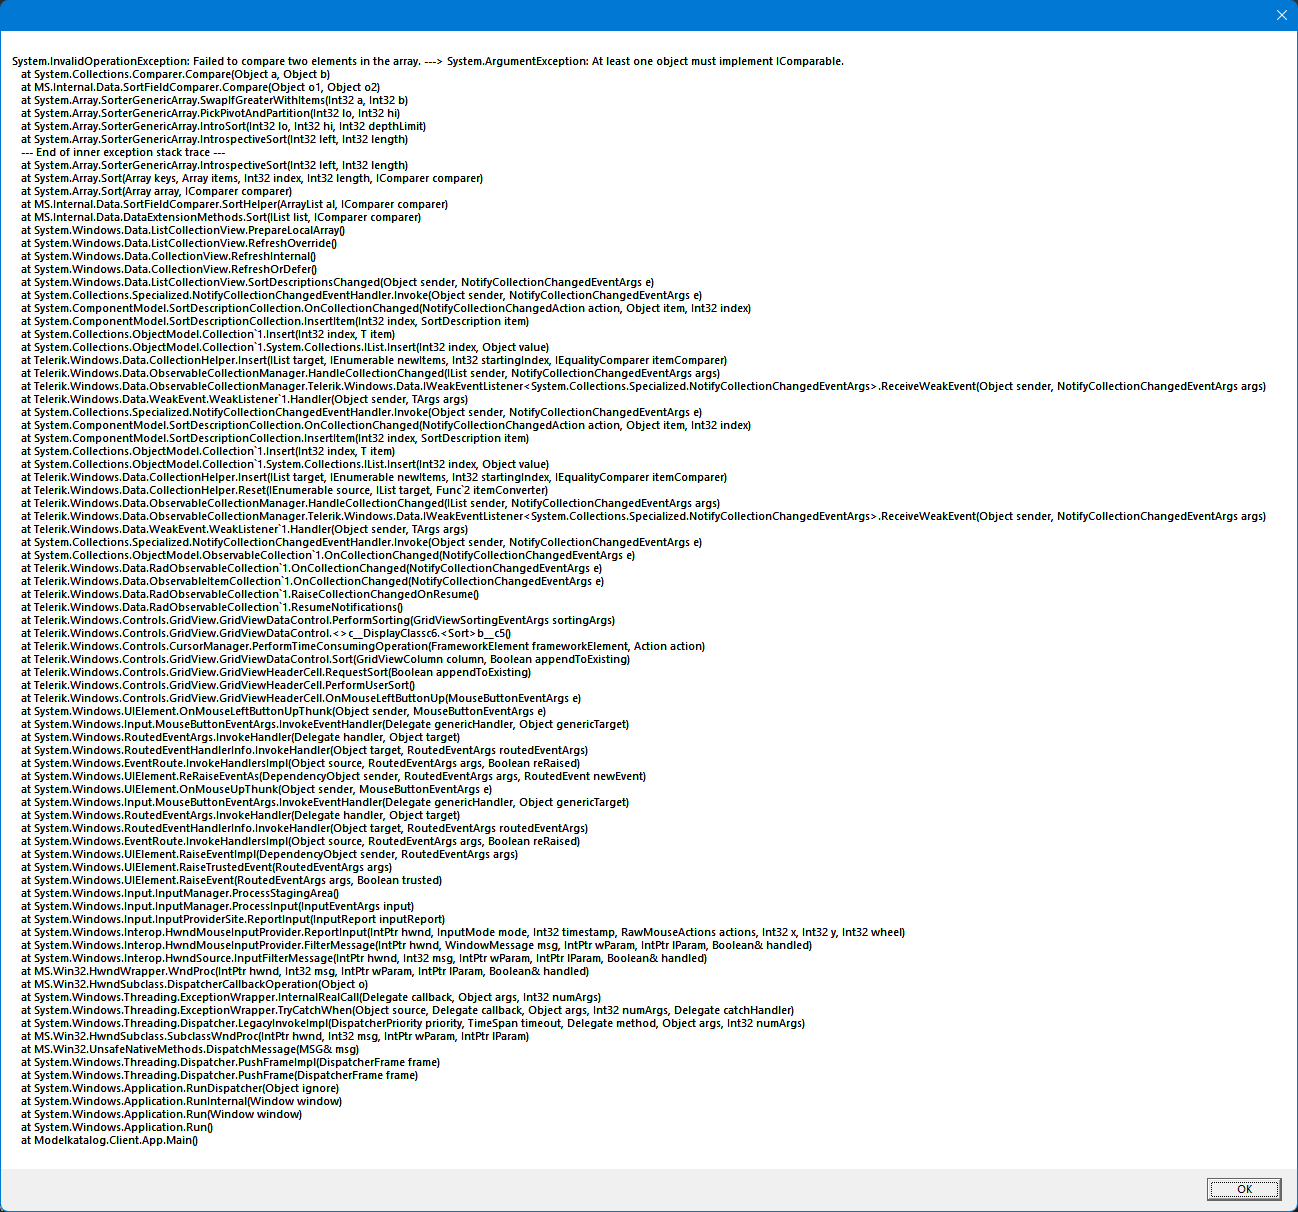This screenshot has height=1212, width=1298.
Task: Click the HwndMouseInputProvider.ReportInput line
Action: (463, 932)
